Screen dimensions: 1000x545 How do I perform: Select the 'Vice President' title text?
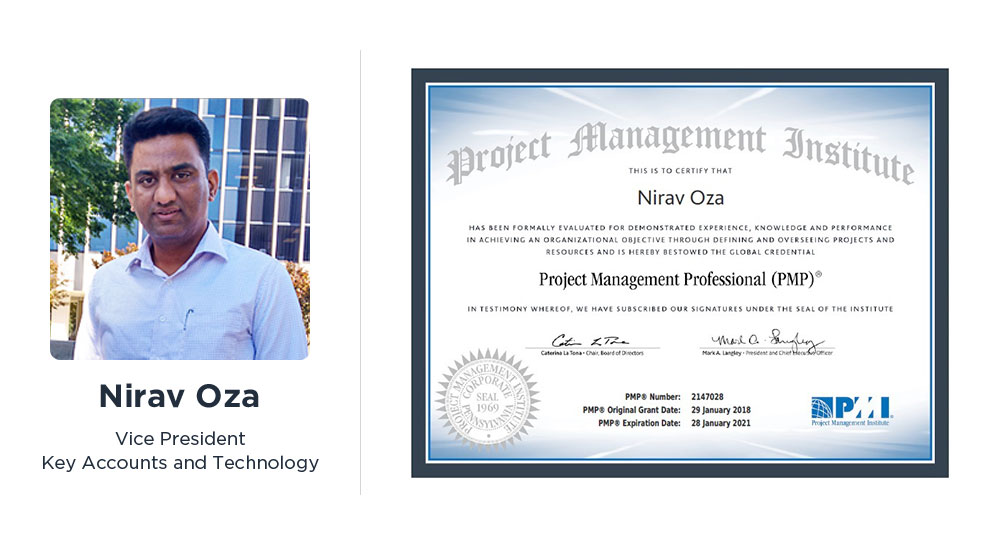(180, 439)
